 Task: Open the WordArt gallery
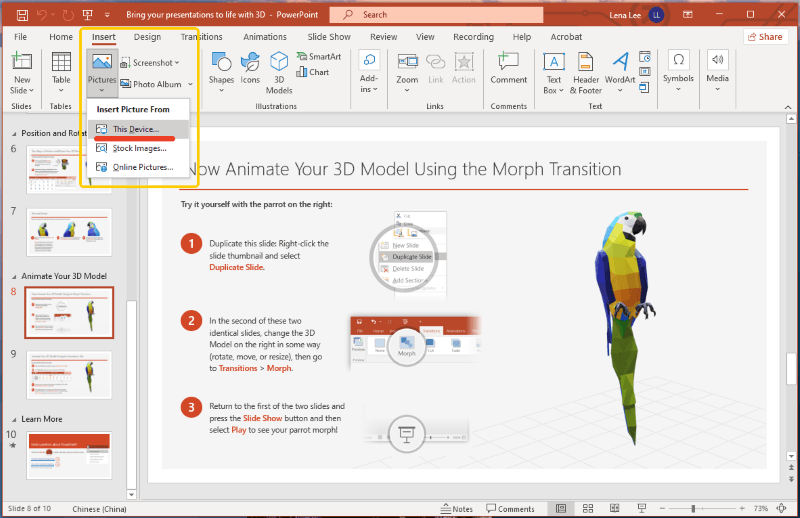620,73
